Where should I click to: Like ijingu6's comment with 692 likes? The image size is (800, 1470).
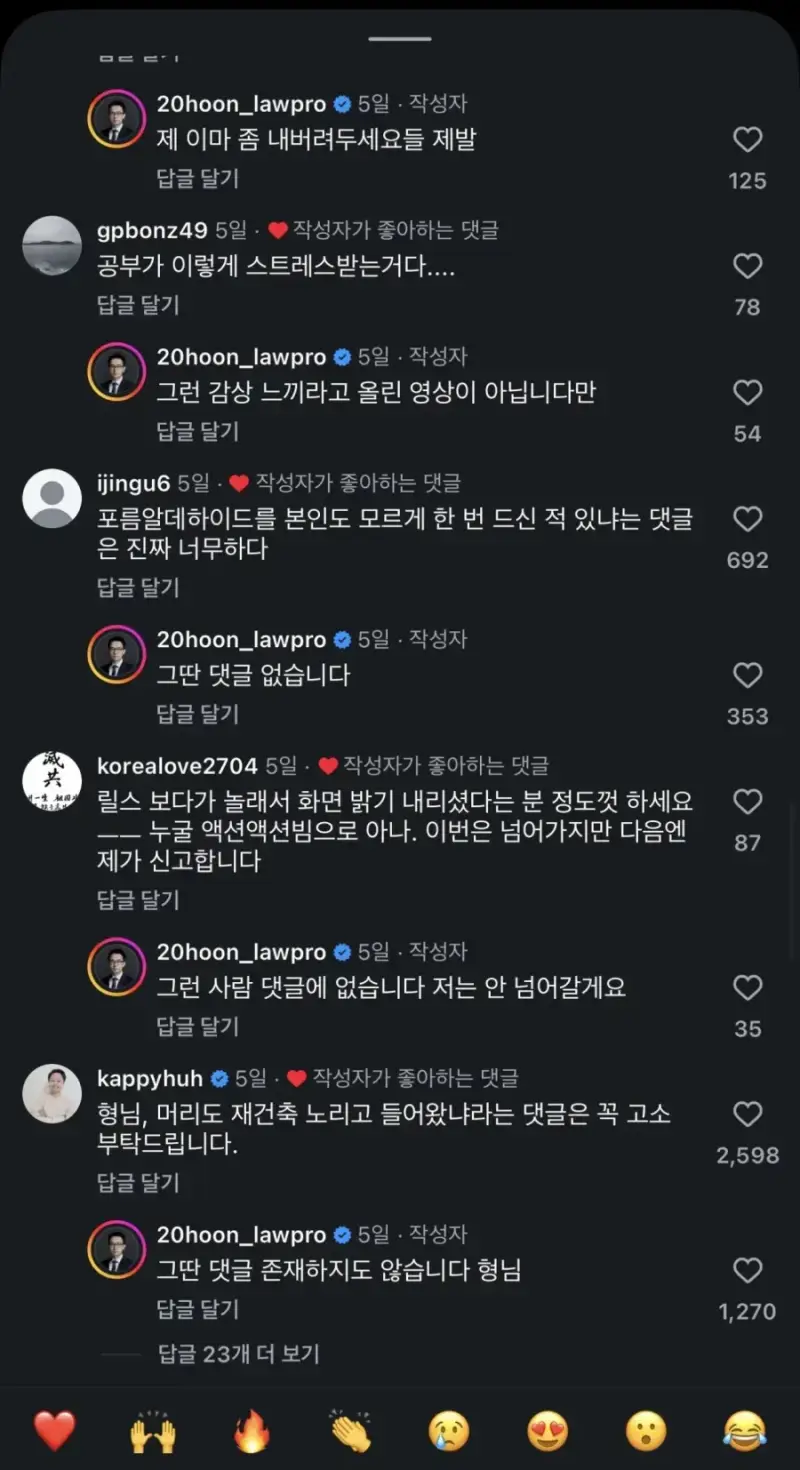pos(747,519)
